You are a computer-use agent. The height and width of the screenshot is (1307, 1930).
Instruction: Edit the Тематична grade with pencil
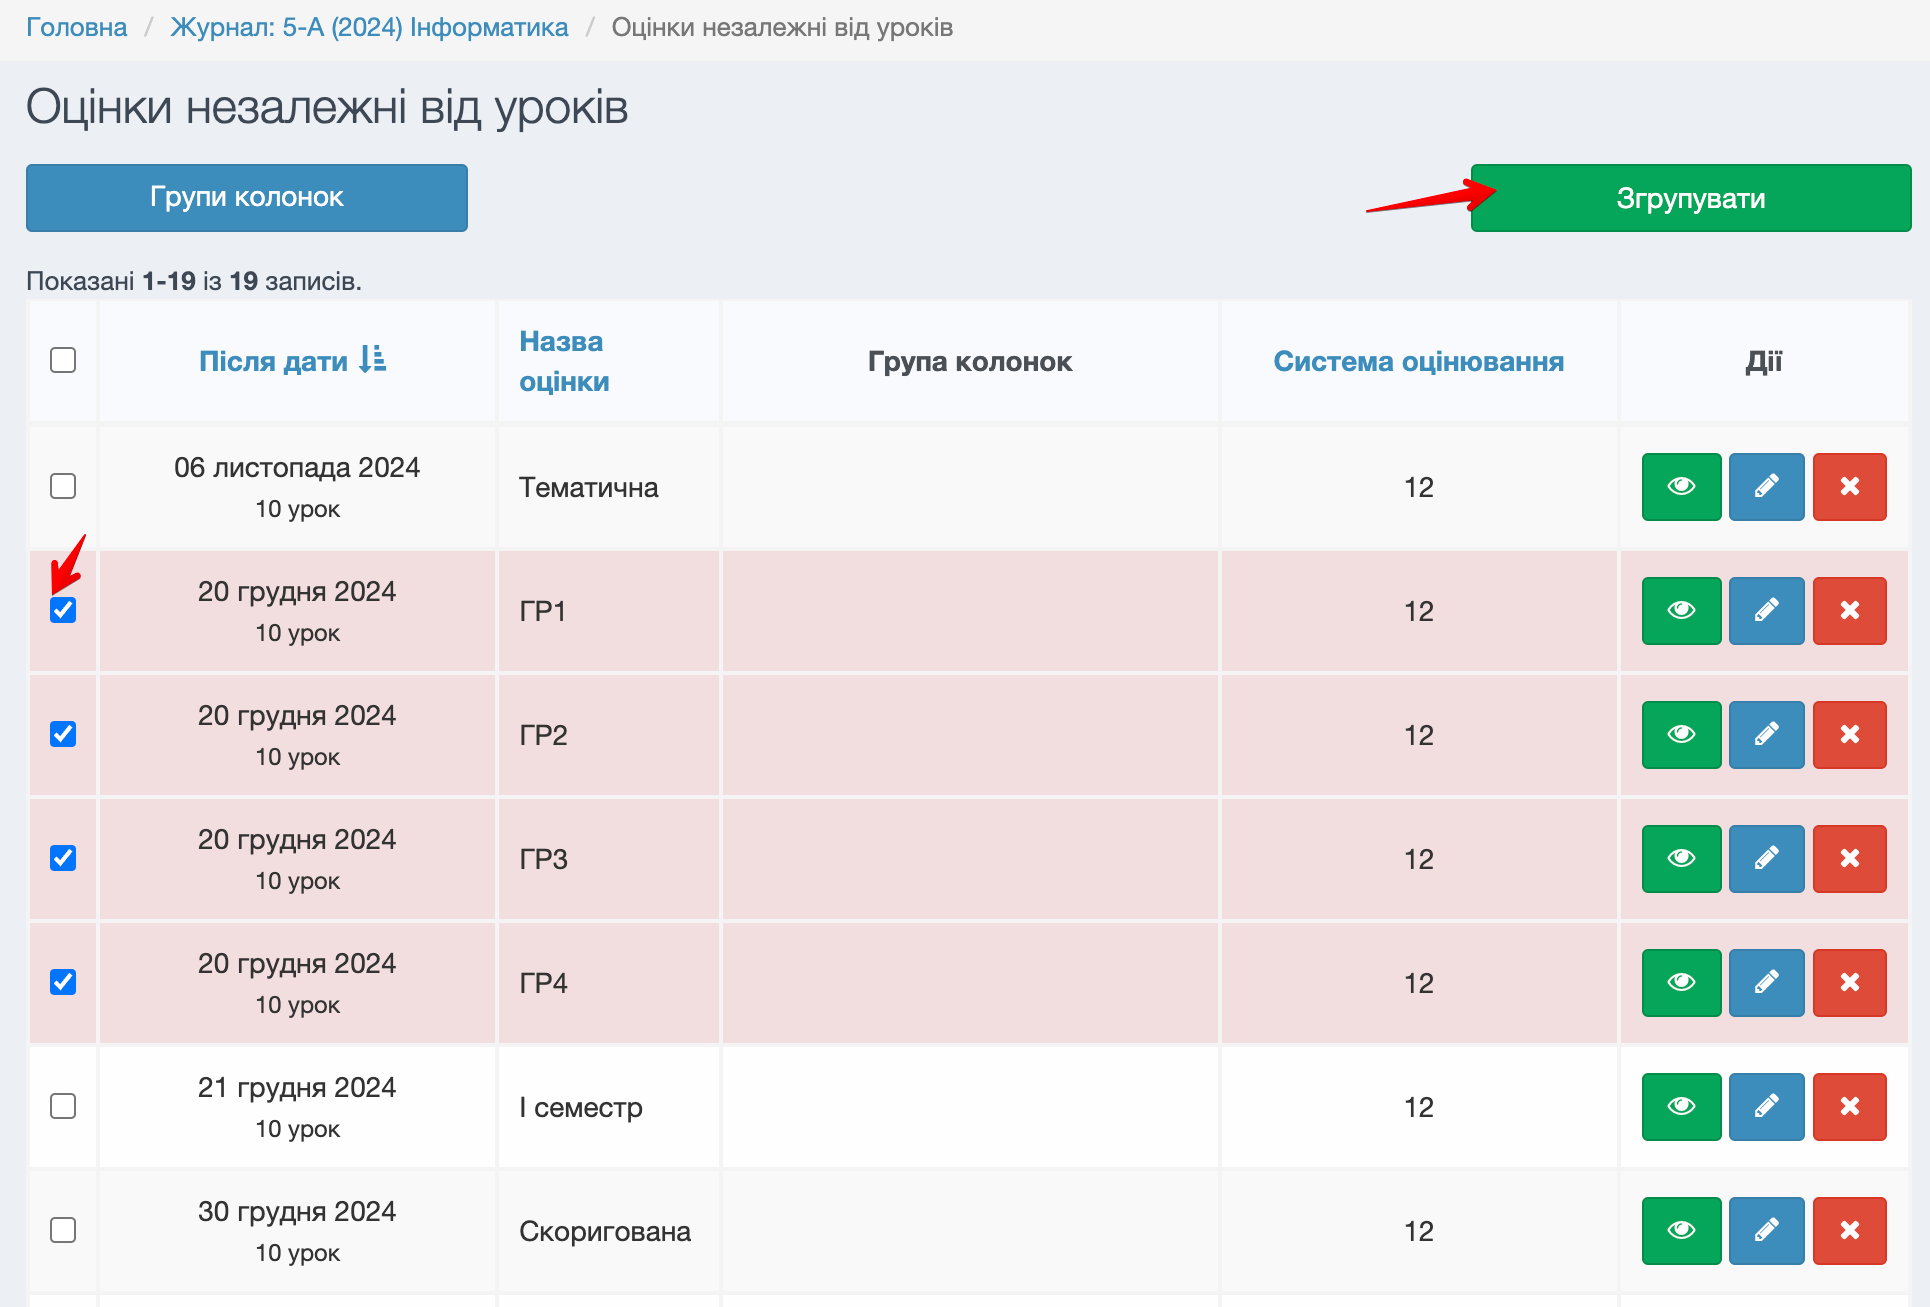(x=1766, y=487)
